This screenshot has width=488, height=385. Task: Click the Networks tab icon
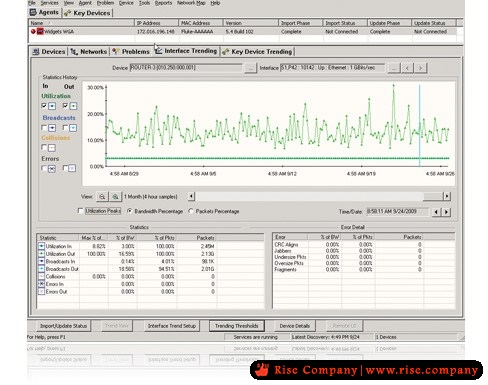[74, 52]
